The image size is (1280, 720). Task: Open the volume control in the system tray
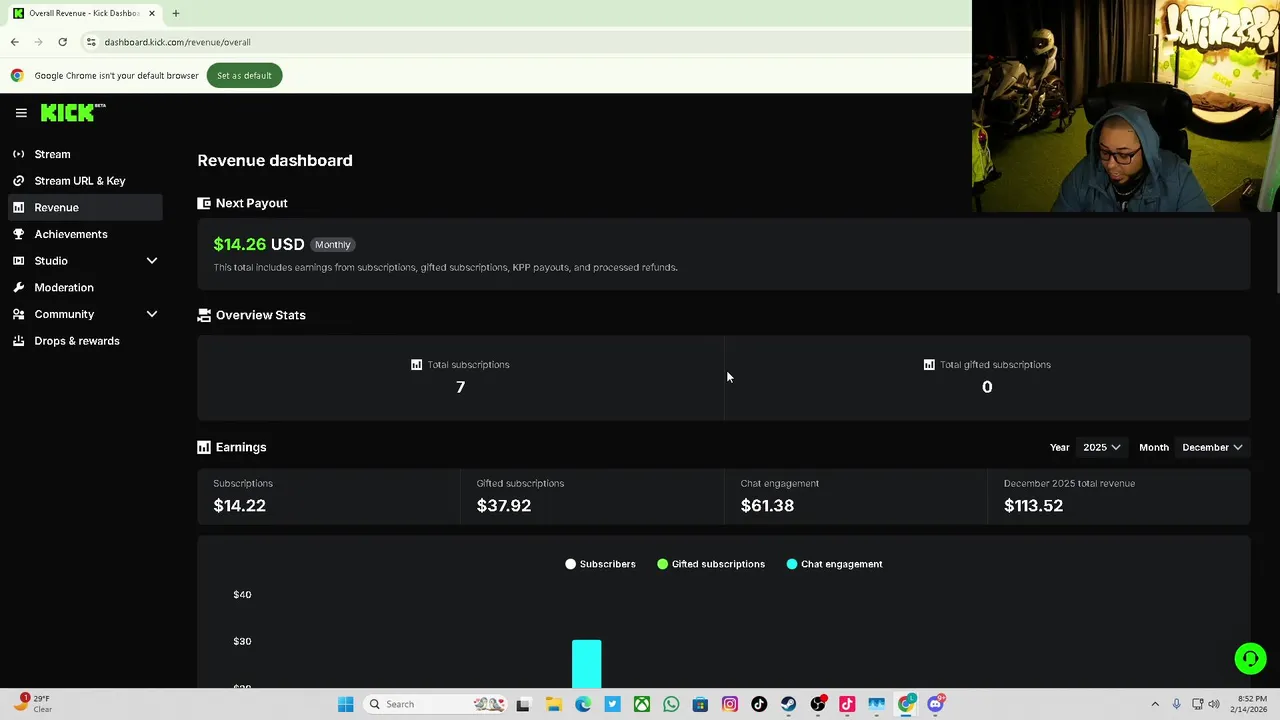[x=1214, y=704]
